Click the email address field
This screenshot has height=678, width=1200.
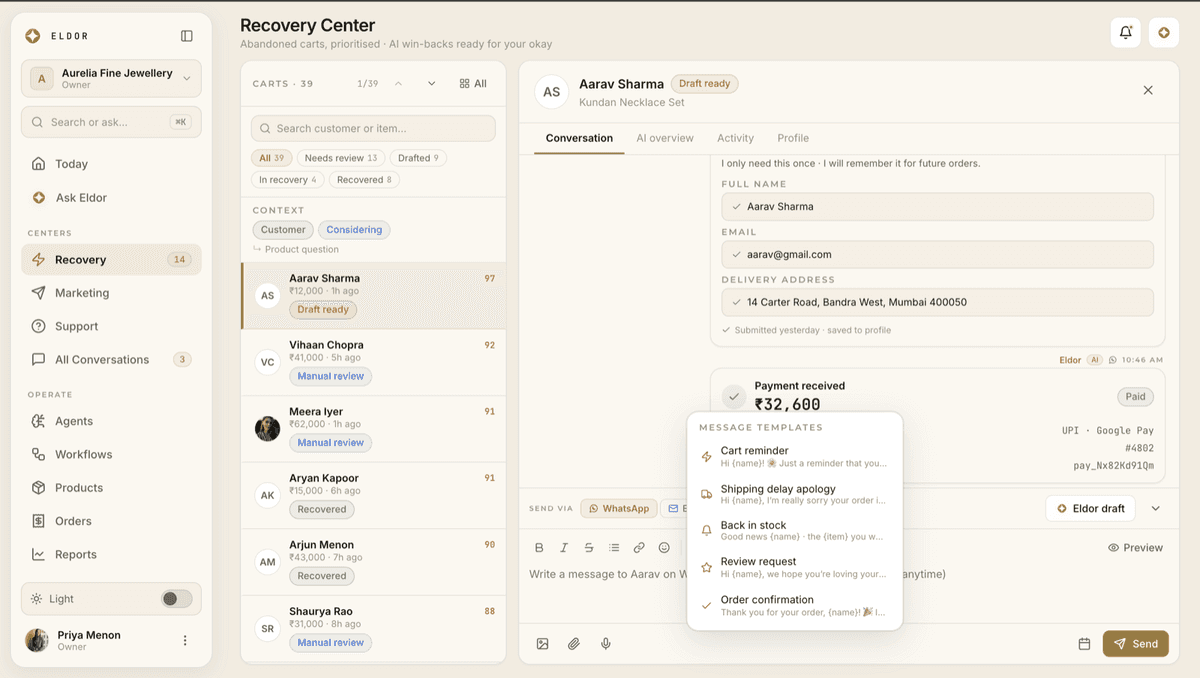[937, 254]
